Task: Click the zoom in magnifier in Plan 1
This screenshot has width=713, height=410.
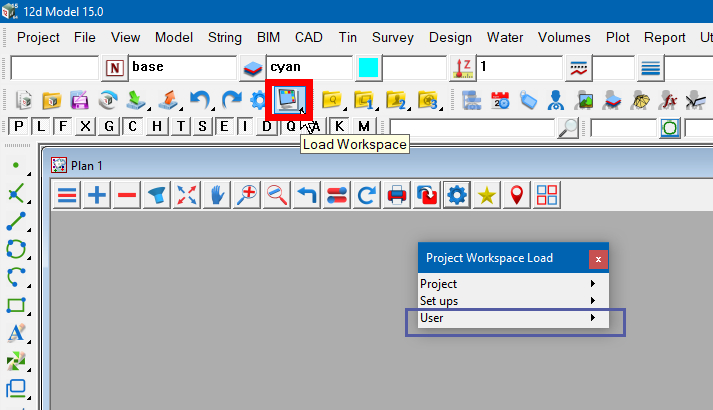Action: tap(247, 195)
